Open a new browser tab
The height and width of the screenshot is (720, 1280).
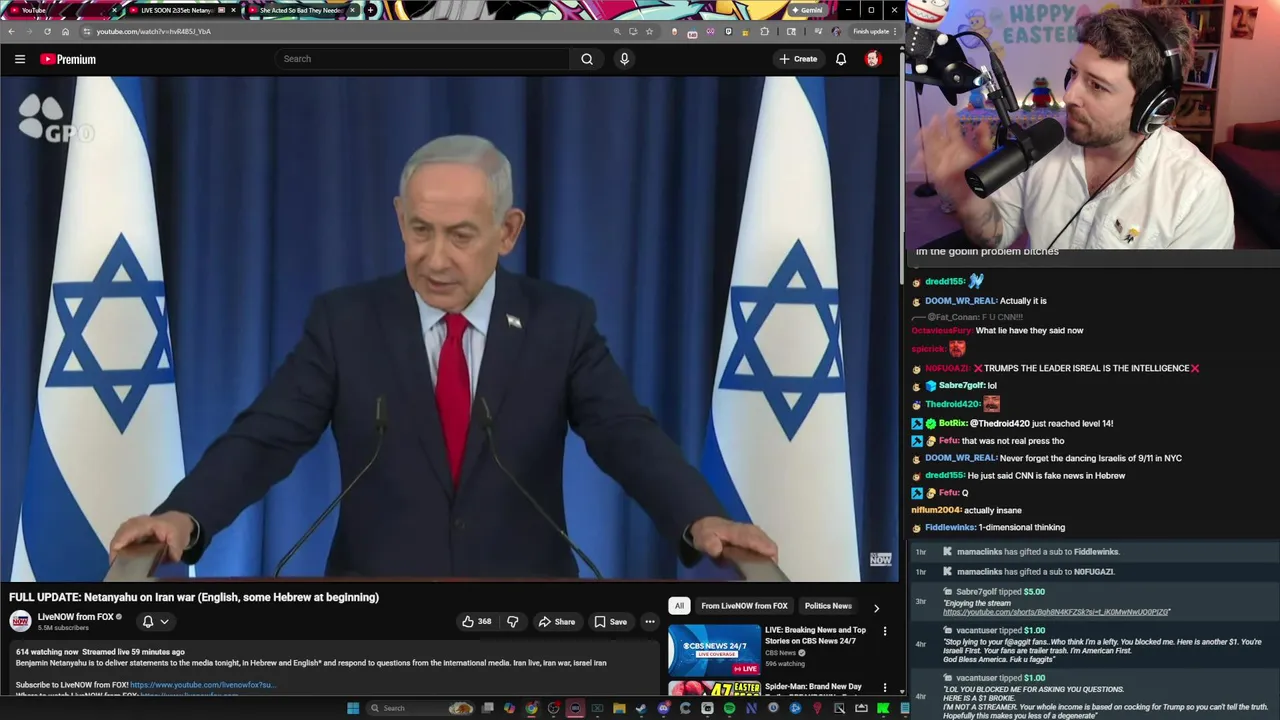371,10
